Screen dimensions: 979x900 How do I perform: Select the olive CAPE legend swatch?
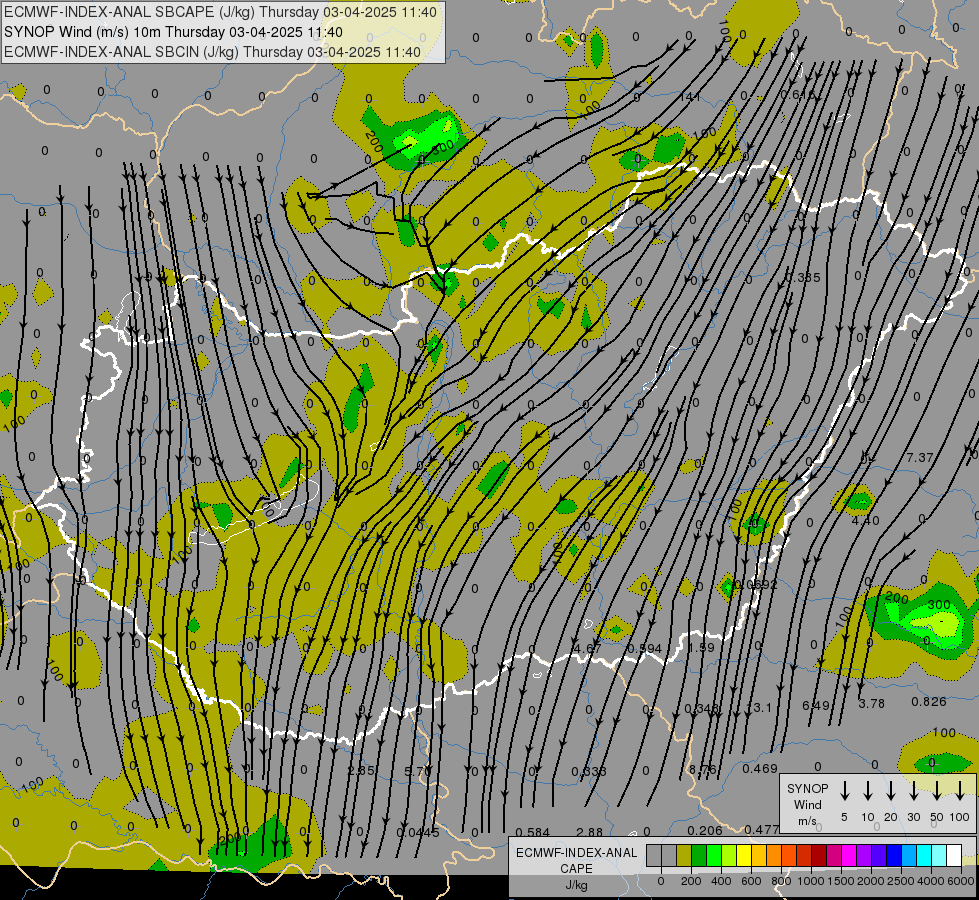[684, 855]
